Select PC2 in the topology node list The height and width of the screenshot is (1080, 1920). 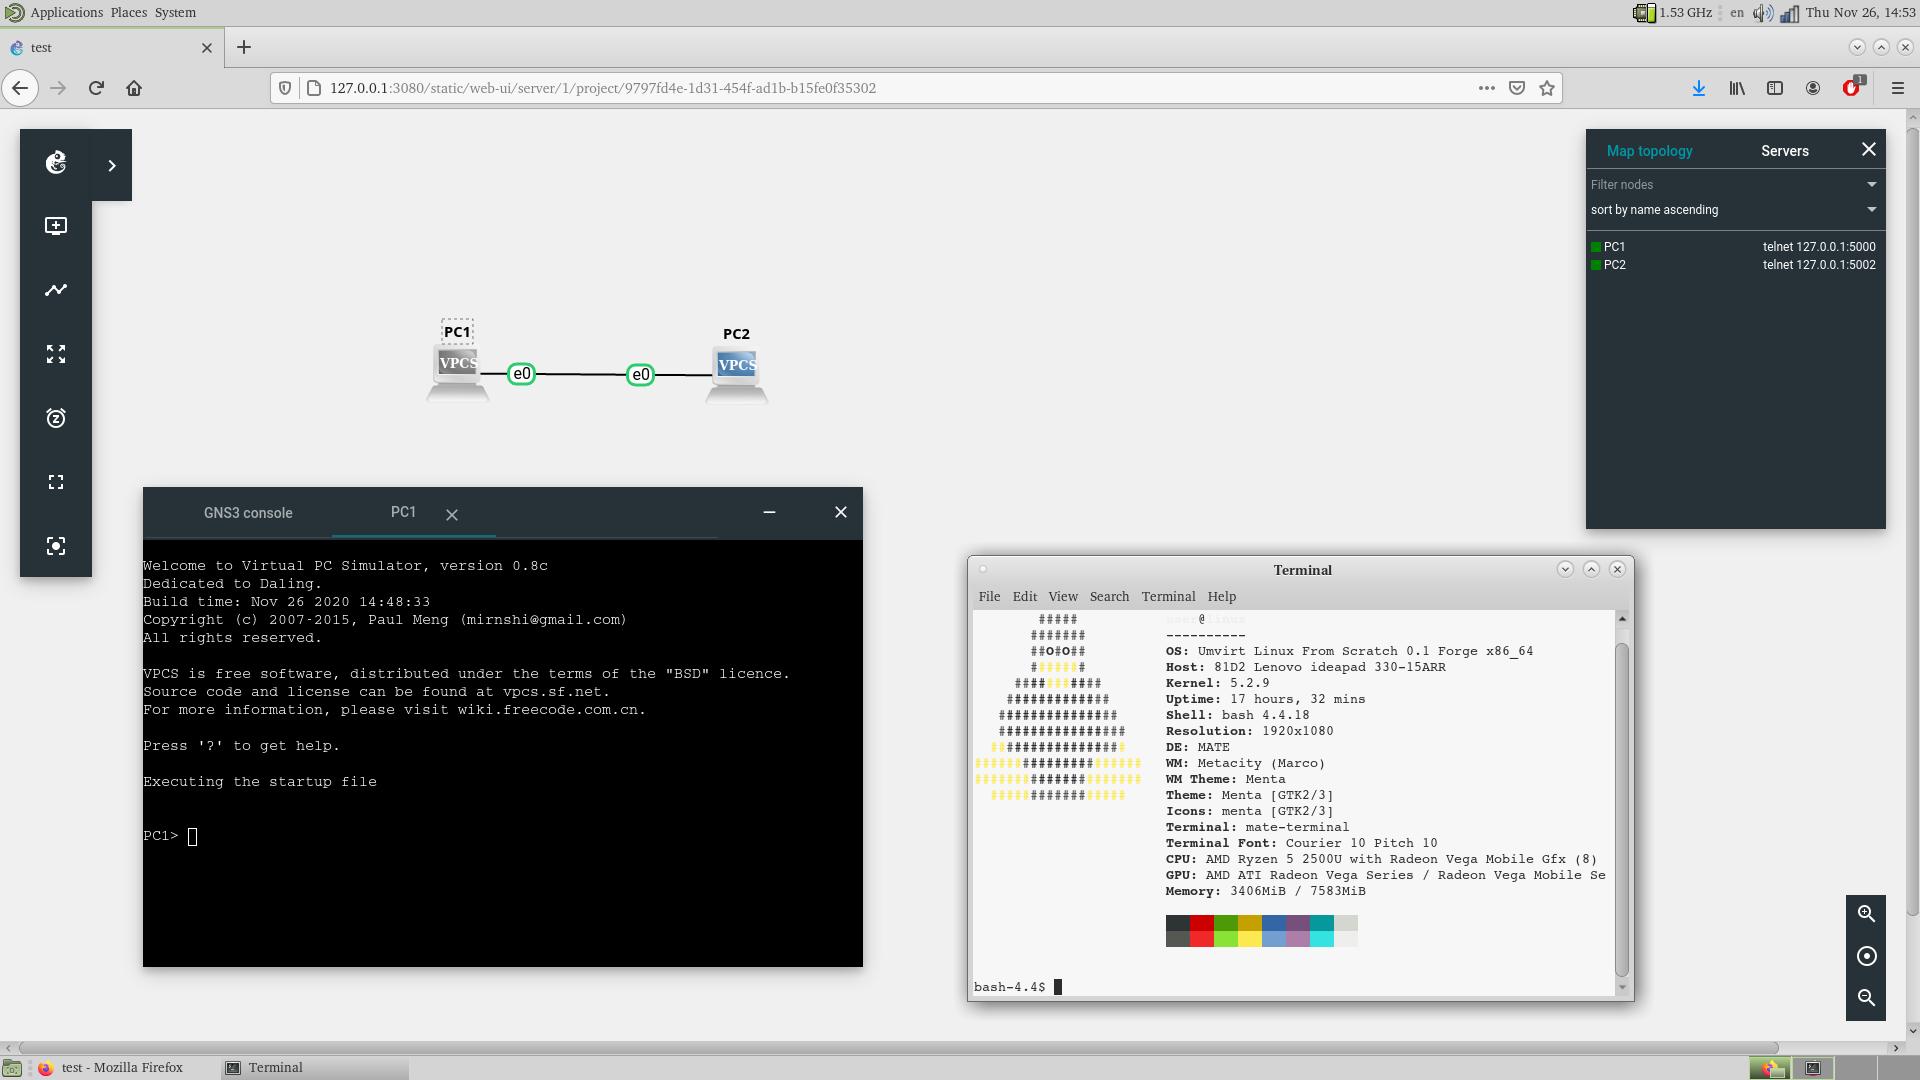click(1614, 265)
